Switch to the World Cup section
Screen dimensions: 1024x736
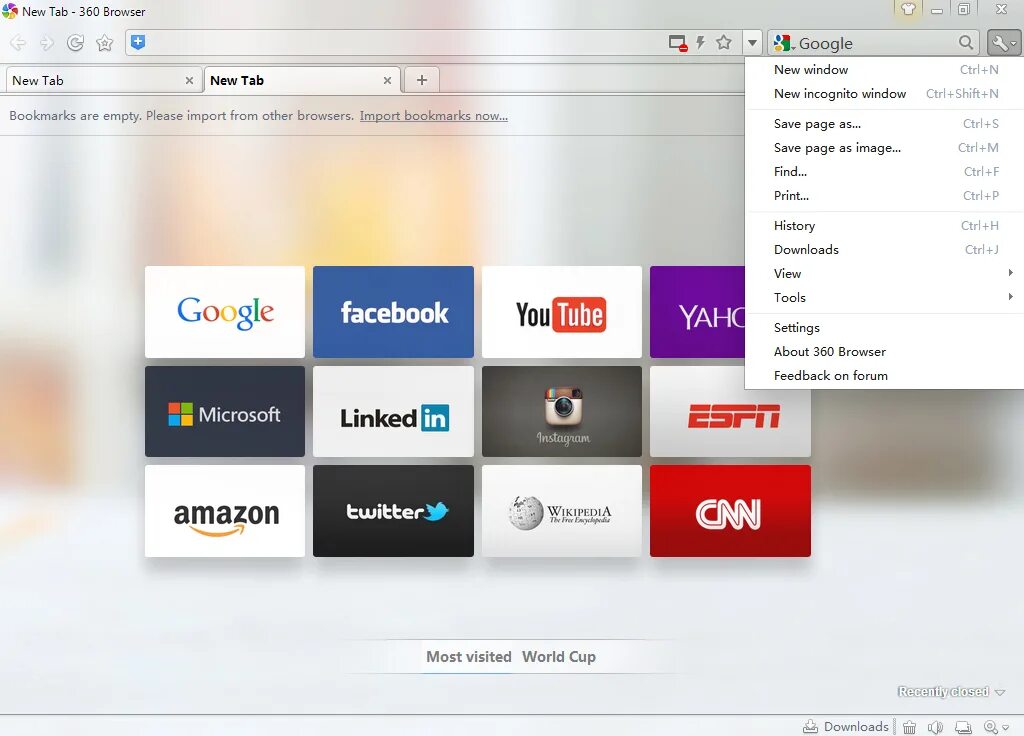[x=559, y=657]
